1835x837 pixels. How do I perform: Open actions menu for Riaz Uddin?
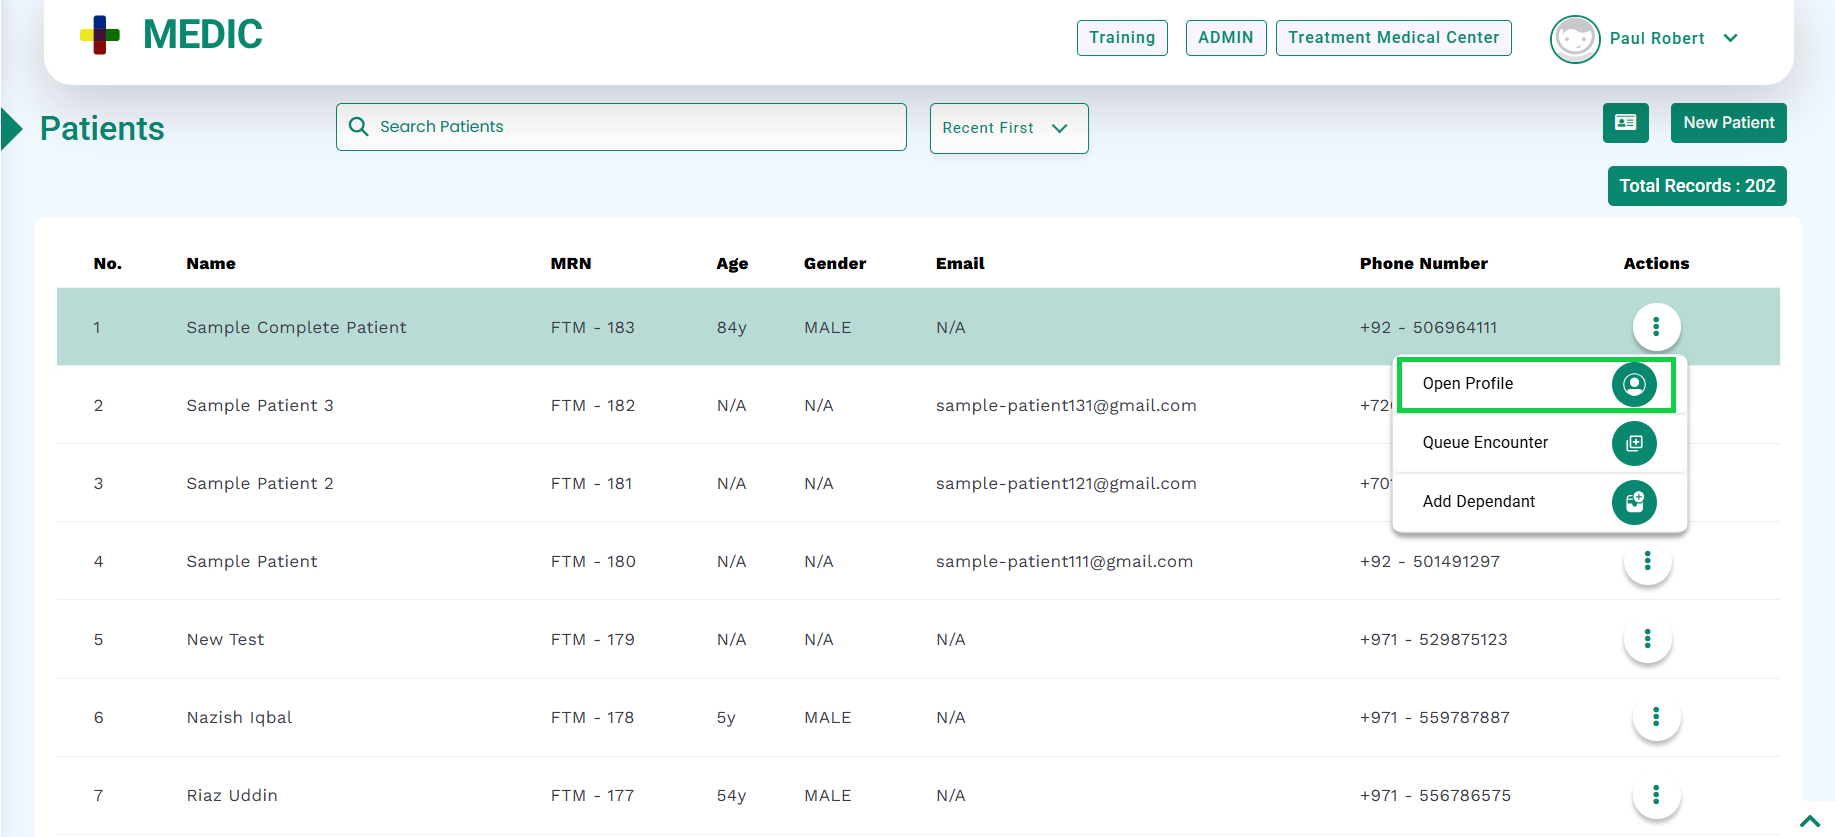click(x=1656, y=795)
